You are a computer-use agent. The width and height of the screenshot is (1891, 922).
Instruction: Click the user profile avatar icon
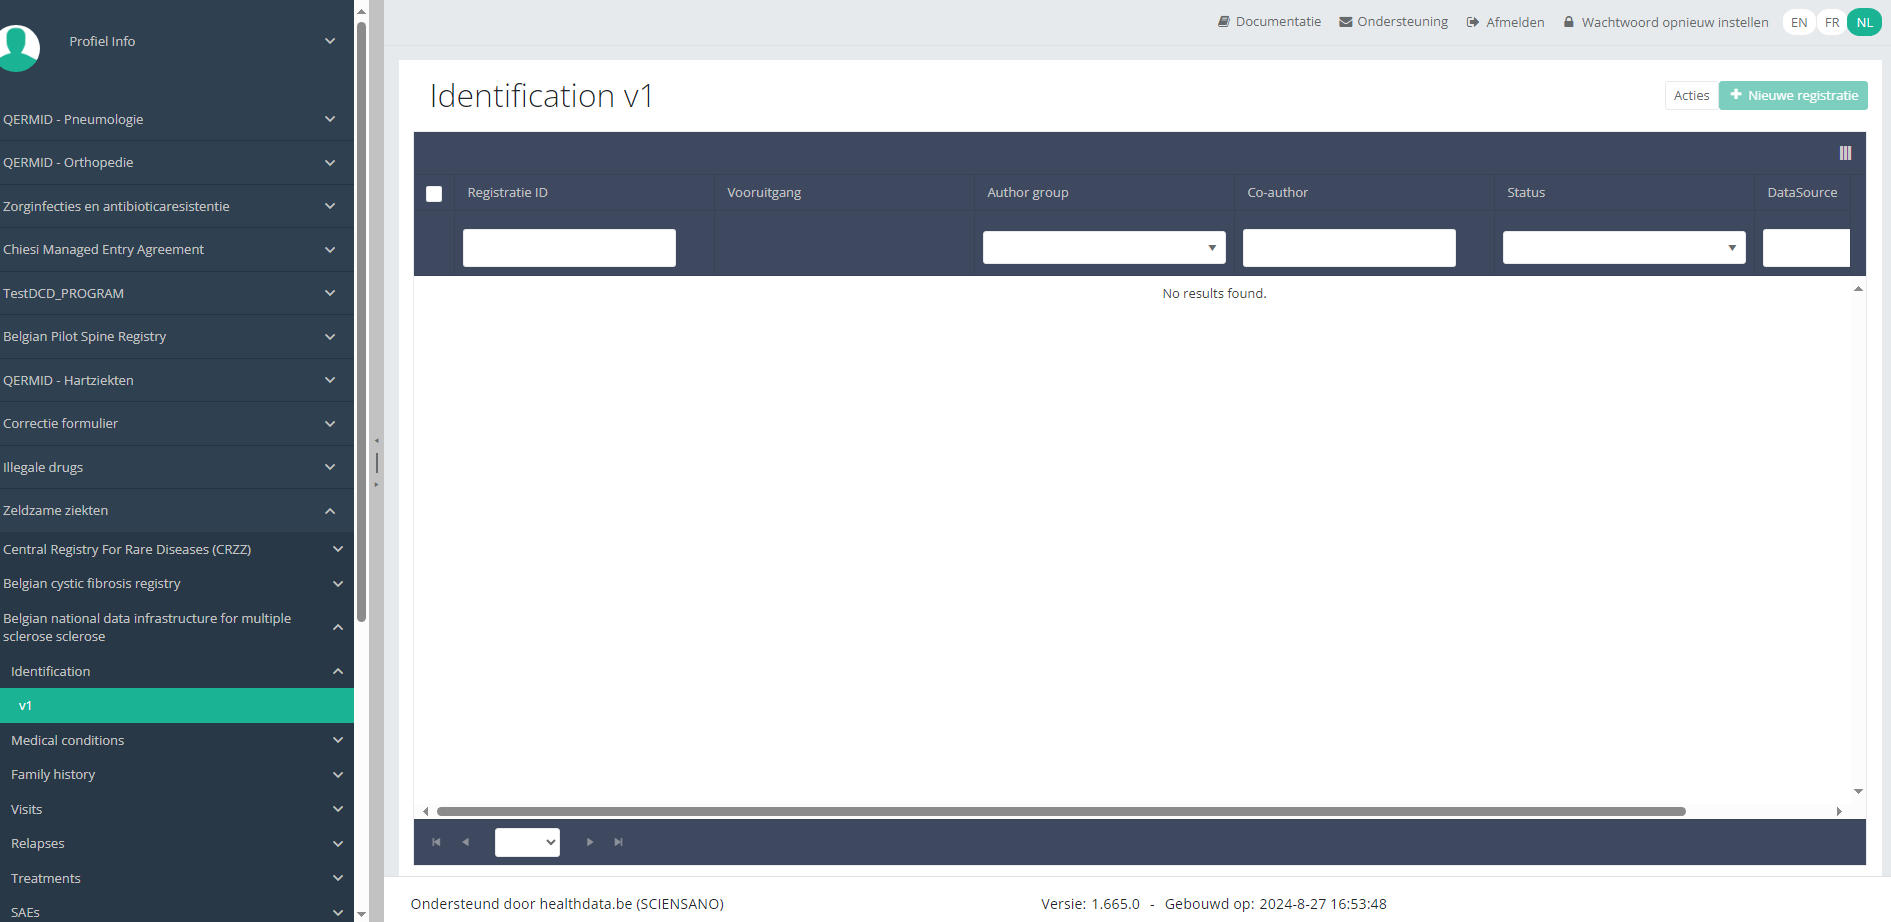[18, 46]
